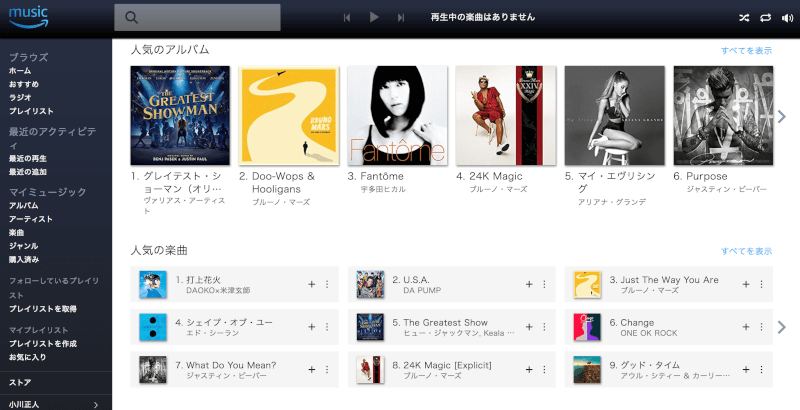Open ラジオ in the sidebar
Image resolution: width=800 pixels, height=410 pixels.
tap(20, 97)
